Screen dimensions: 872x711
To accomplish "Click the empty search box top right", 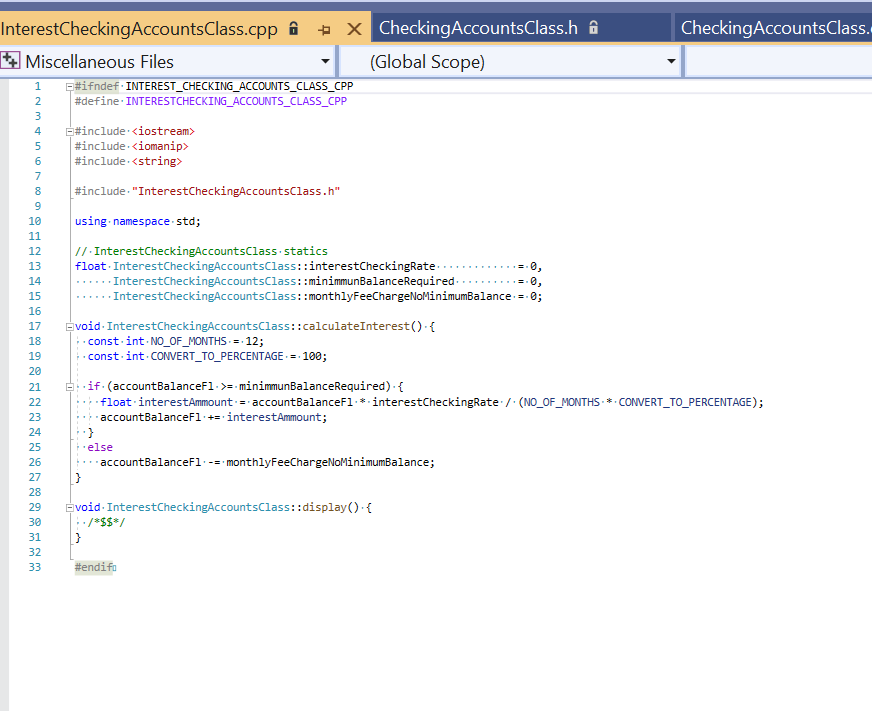I will [x=780, y=61].
